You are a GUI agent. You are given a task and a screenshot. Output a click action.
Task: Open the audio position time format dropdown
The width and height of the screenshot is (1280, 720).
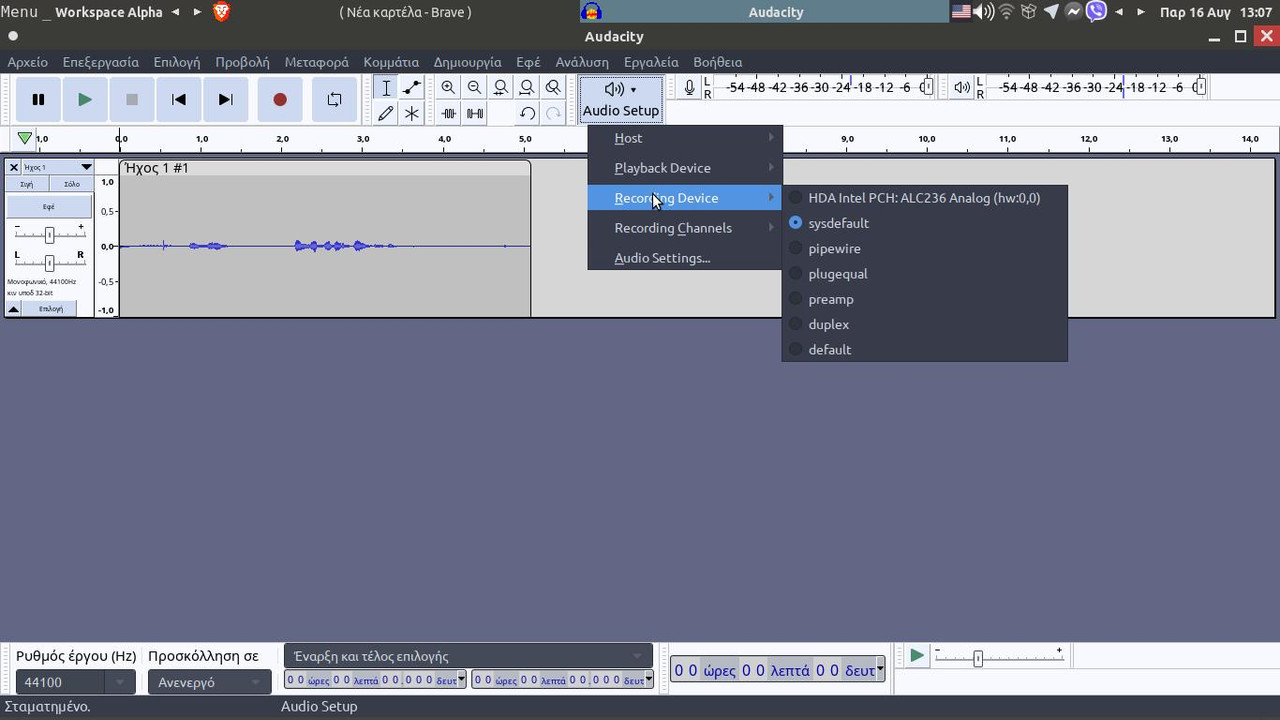click(x=880, y=670)
